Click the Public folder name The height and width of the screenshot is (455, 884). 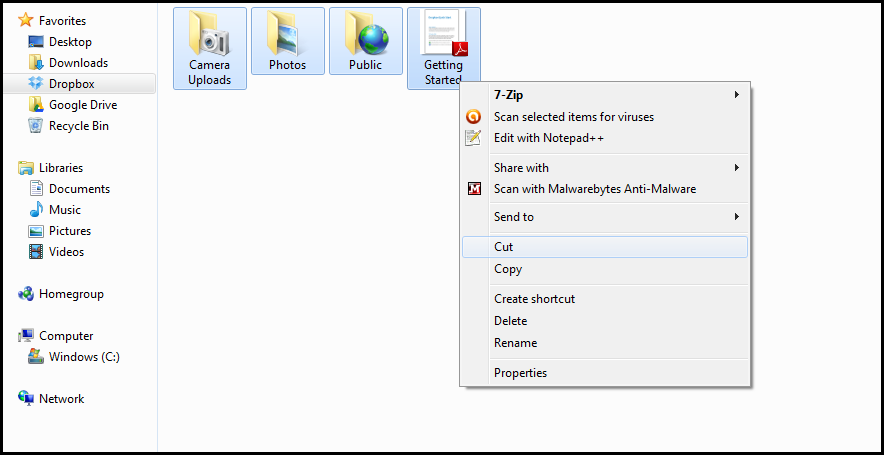[365, 65]
